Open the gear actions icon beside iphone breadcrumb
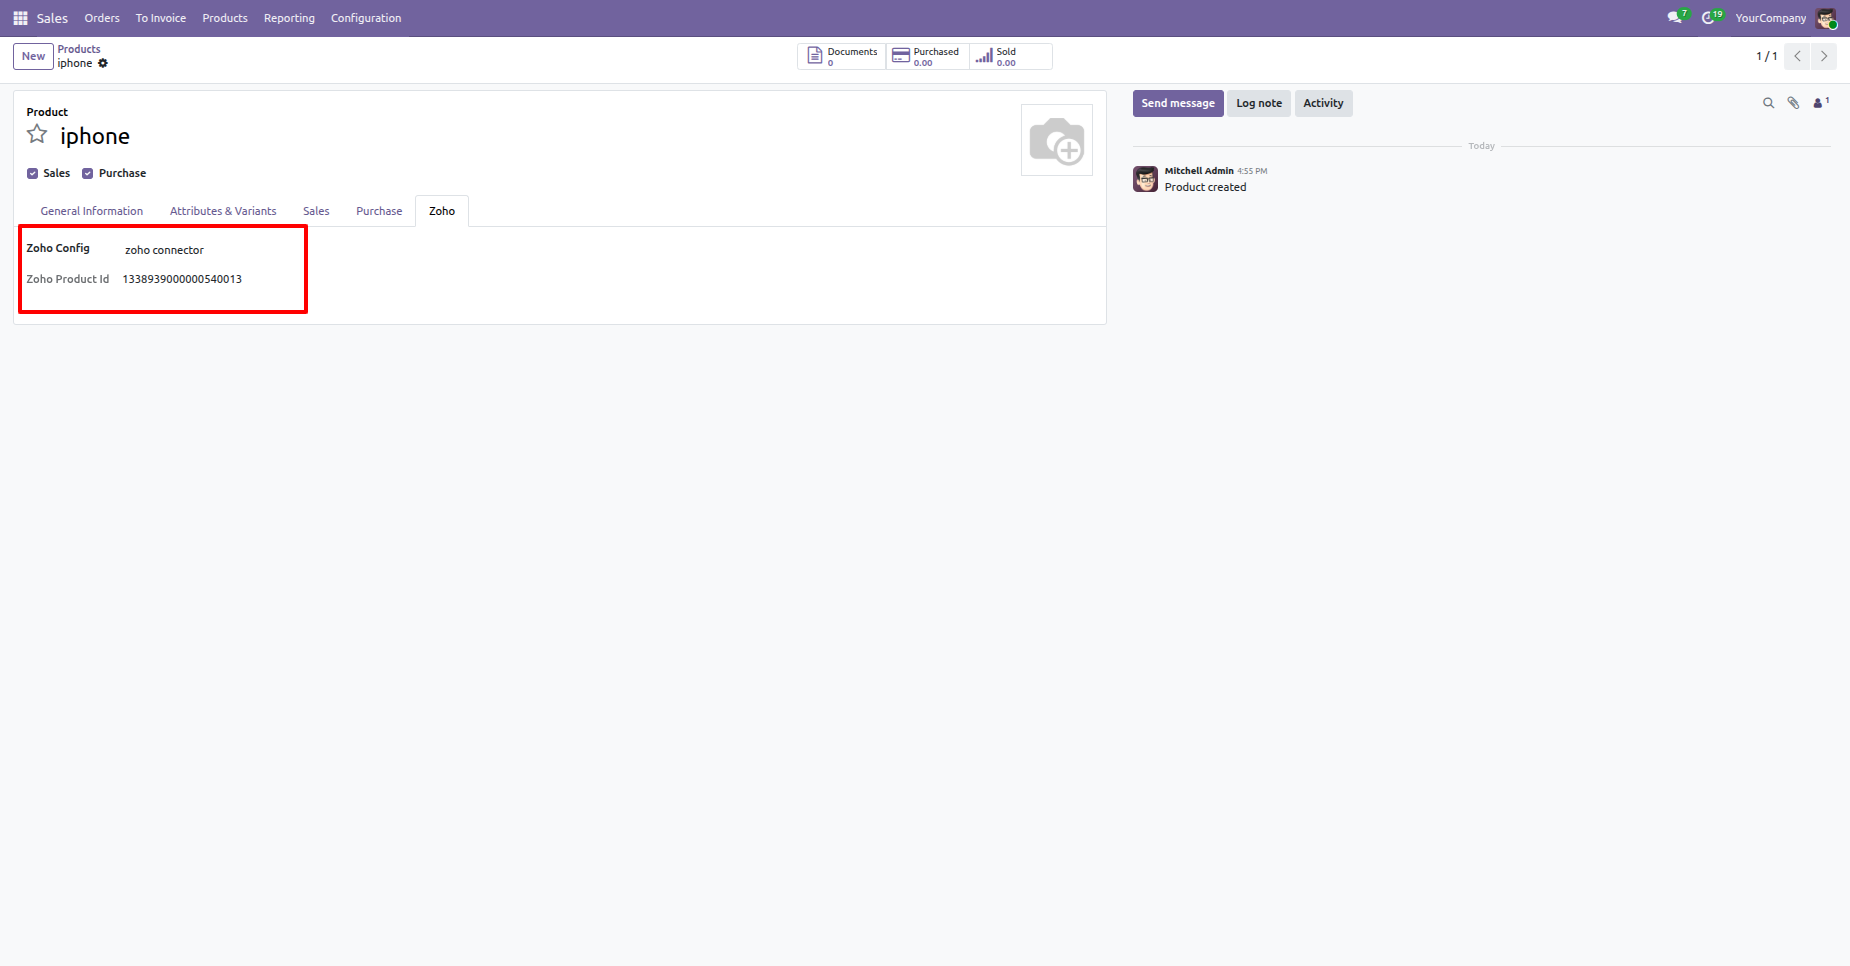The height and width of the screenshot is (966, 1850). point(103,63)
